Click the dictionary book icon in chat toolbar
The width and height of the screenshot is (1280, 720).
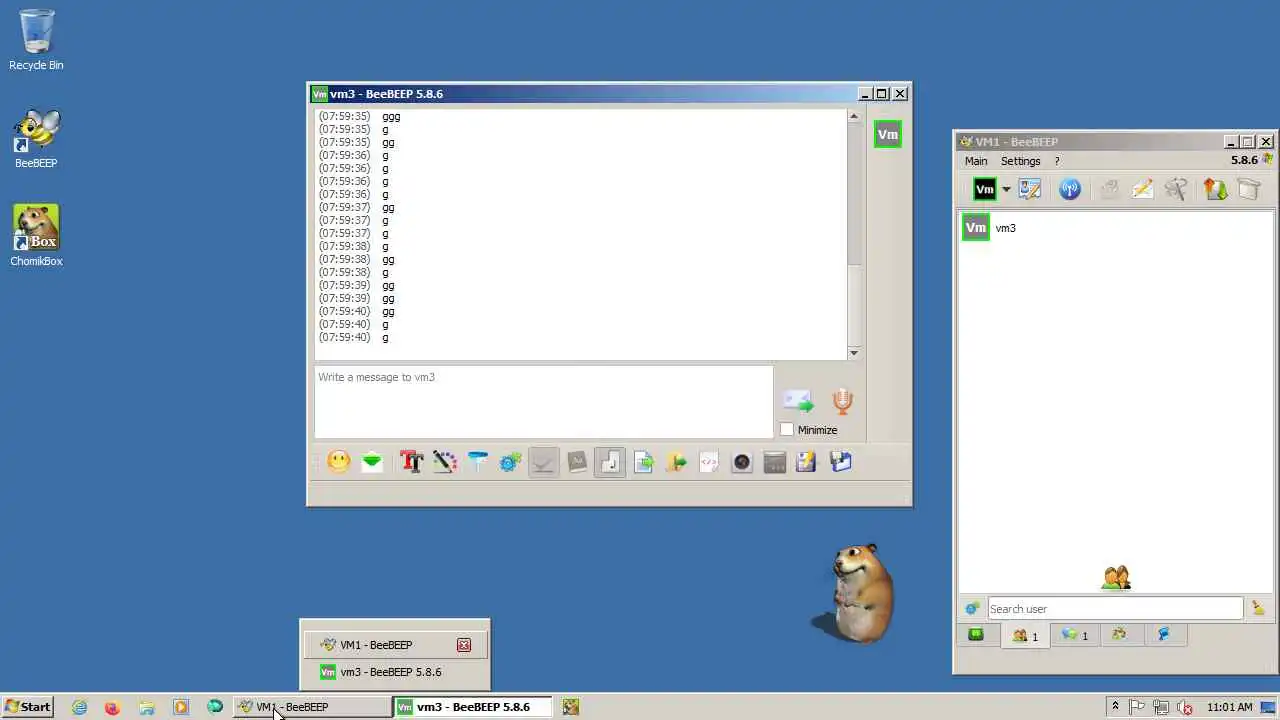[x=577, y=462]
